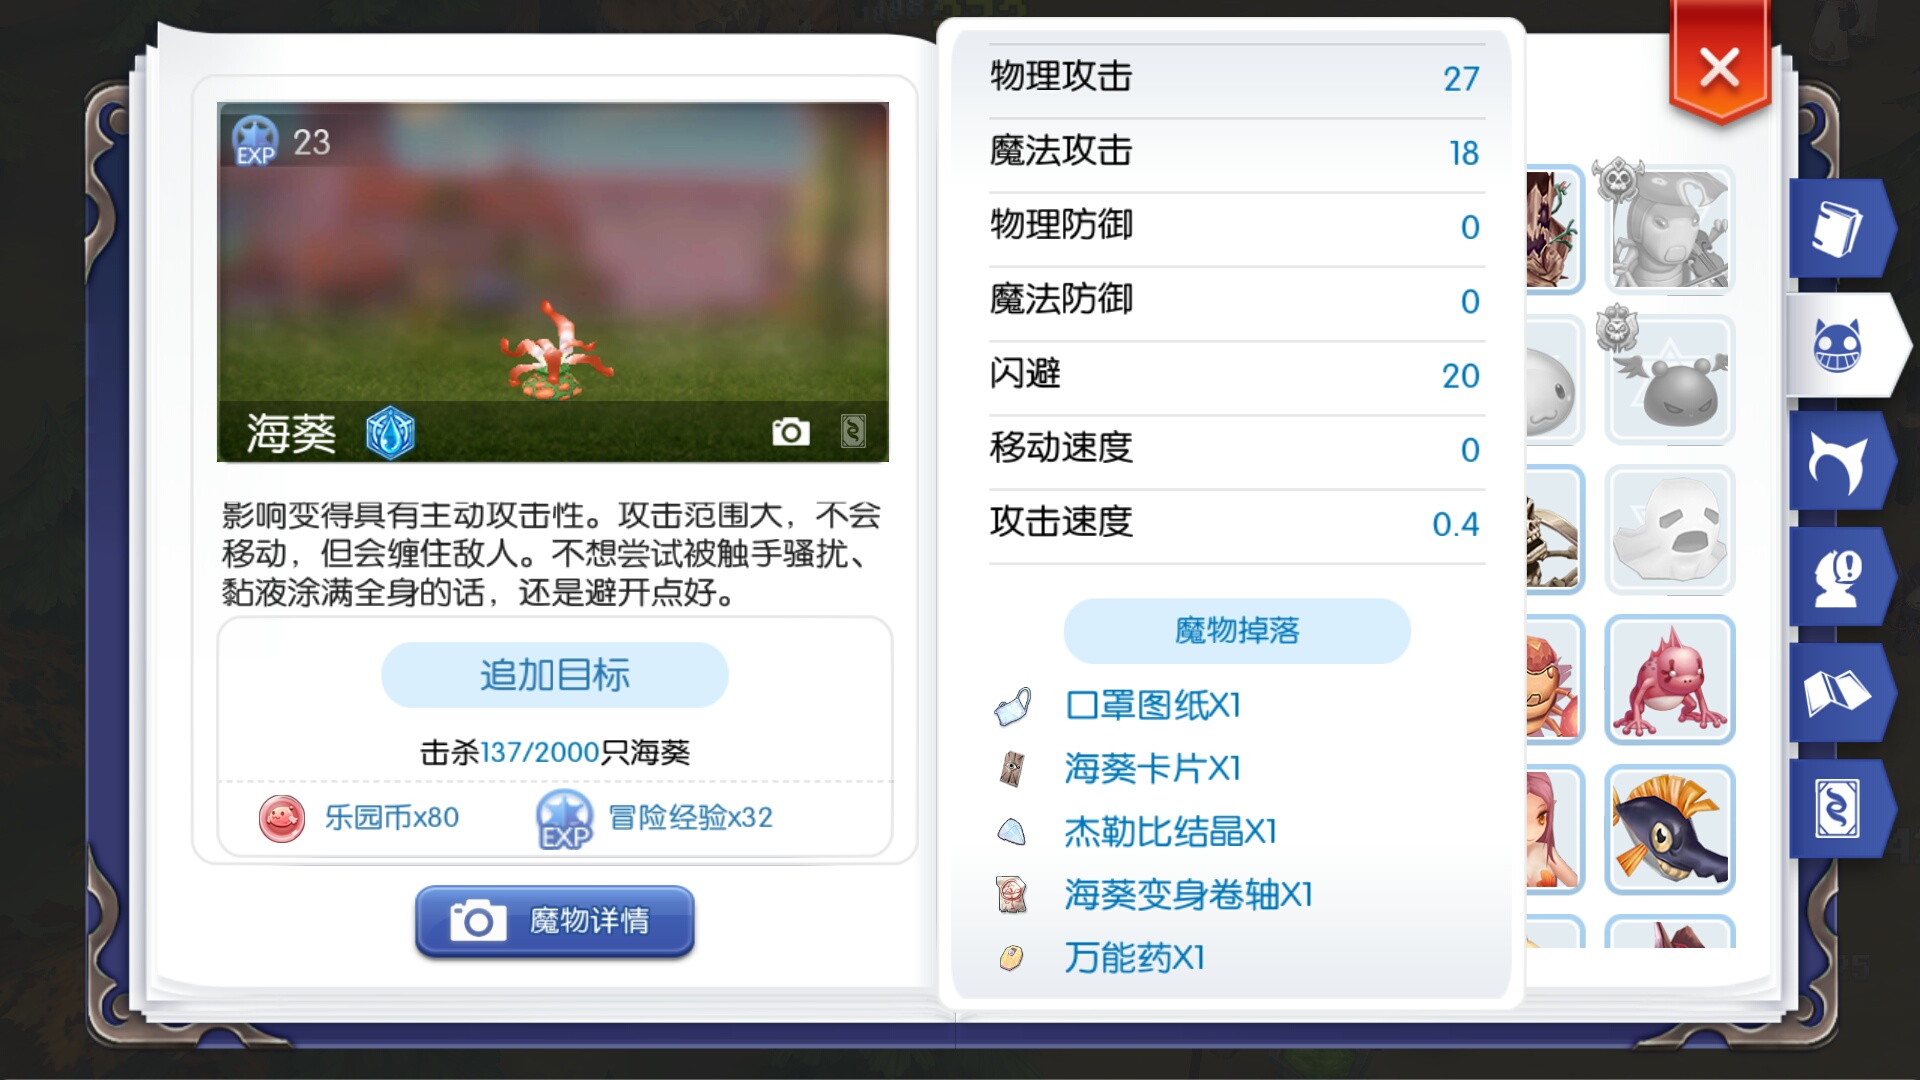Viewport: 1920px width, 1080px height.
Task: Open the 海葵变身卷轴X1 drop link
Action: pos(1189,895)
